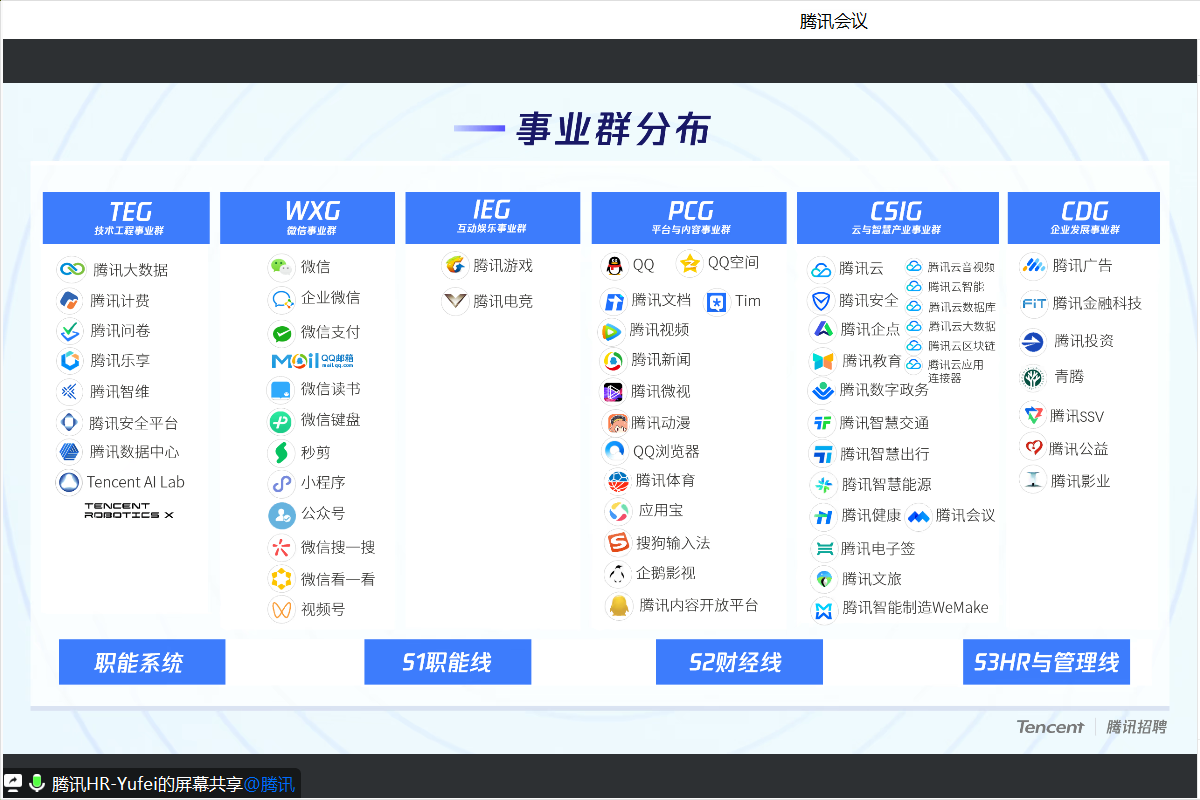Click the Tencent Meeting icon in CSIG
Screen dimensions: 1200x800
click(919, 516)
